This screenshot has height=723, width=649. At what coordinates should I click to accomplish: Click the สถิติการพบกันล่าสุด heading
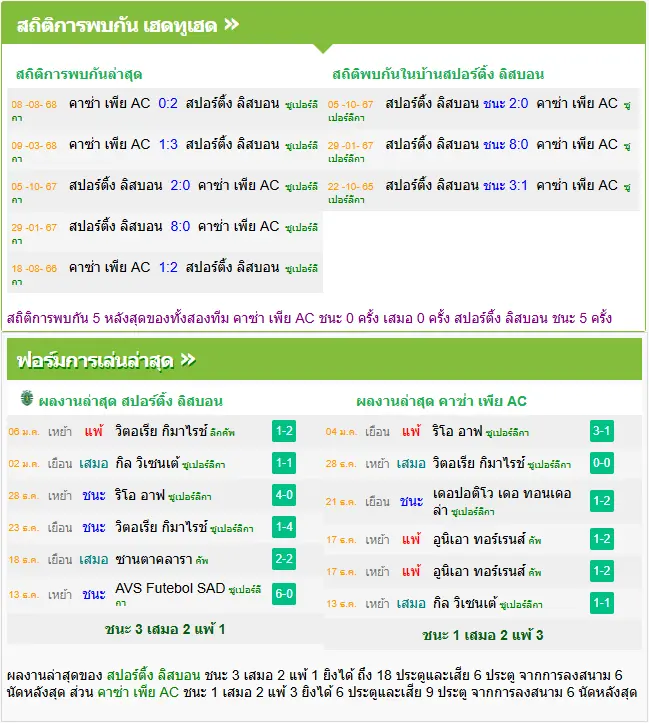coord(79,74)
